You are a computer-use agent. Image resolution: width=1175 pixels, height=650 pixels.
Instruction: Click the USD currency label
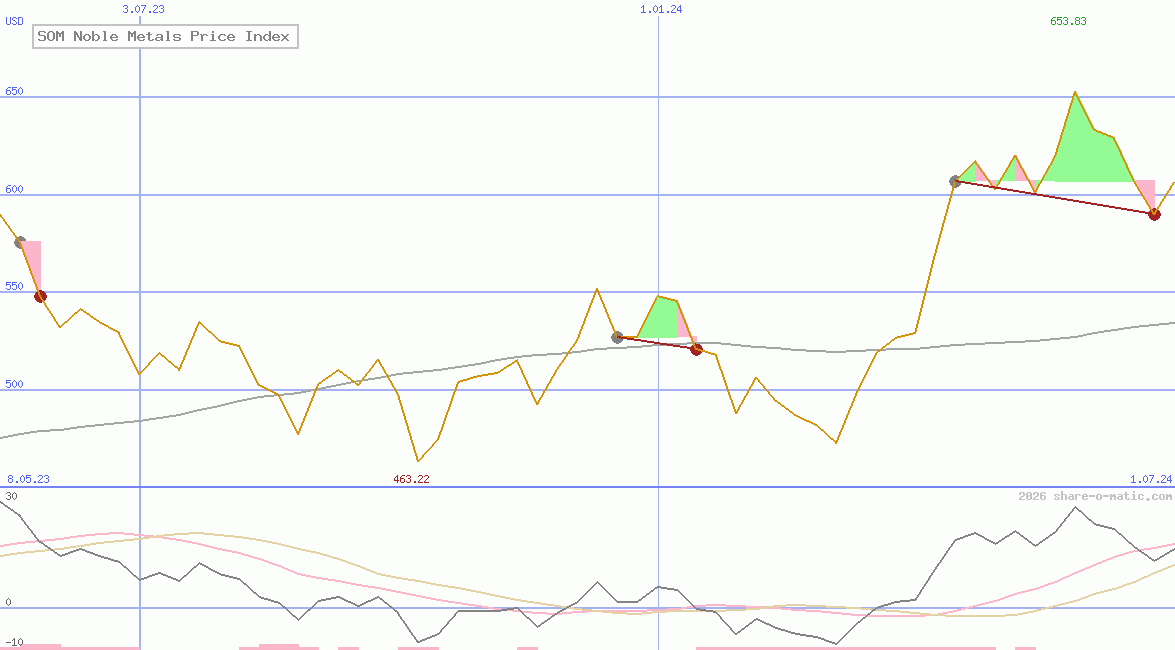pos(14,21)
